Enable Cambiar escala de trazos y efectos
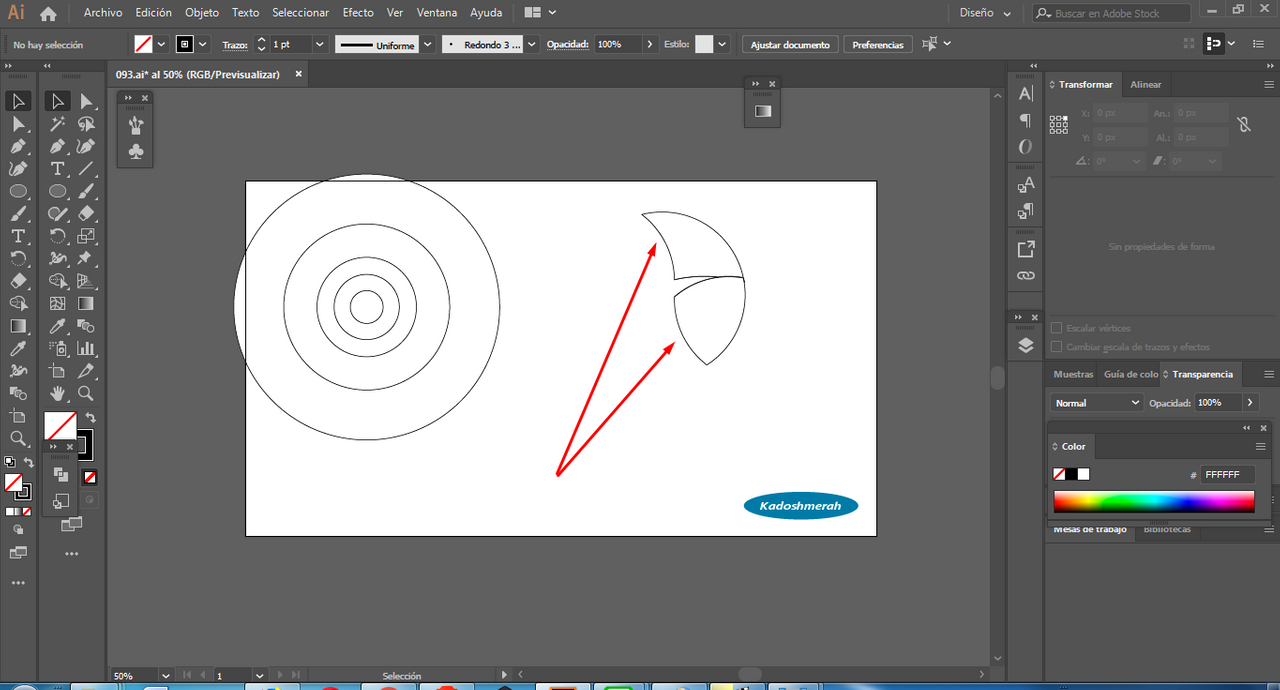1280x690 pixels. pyautogui.click(x=1057, y=347)
